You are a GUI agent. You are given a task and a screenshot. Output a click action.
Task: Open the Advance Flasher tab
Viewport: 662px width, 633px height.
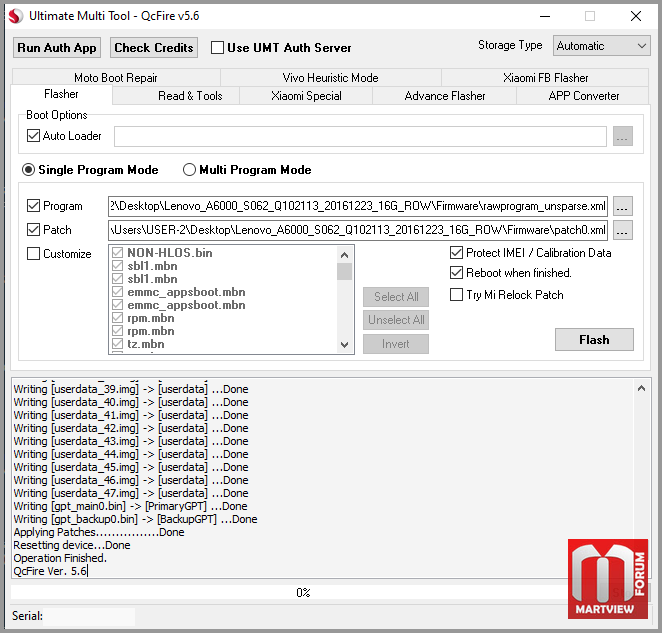[x=445, y=95]
